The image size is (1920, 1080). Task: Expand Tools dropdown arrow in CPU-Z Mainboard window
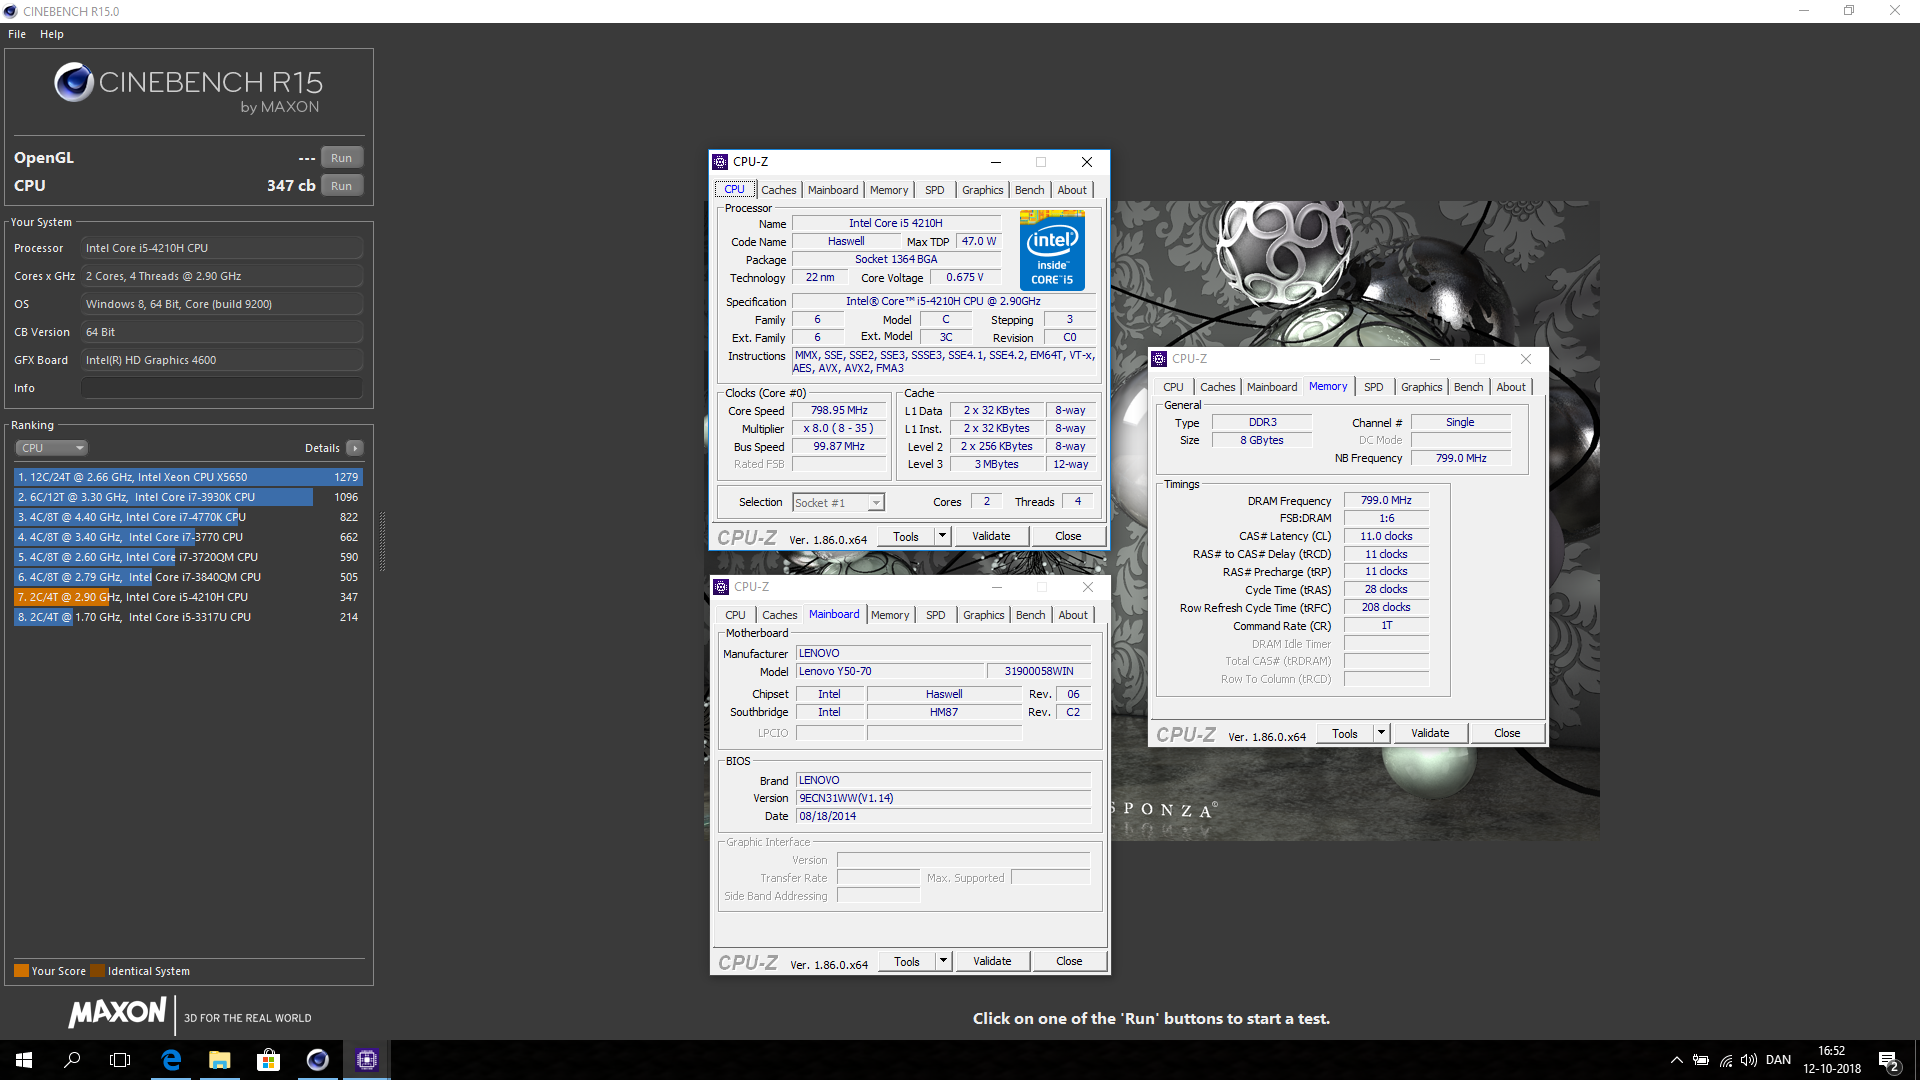point(943,962)
